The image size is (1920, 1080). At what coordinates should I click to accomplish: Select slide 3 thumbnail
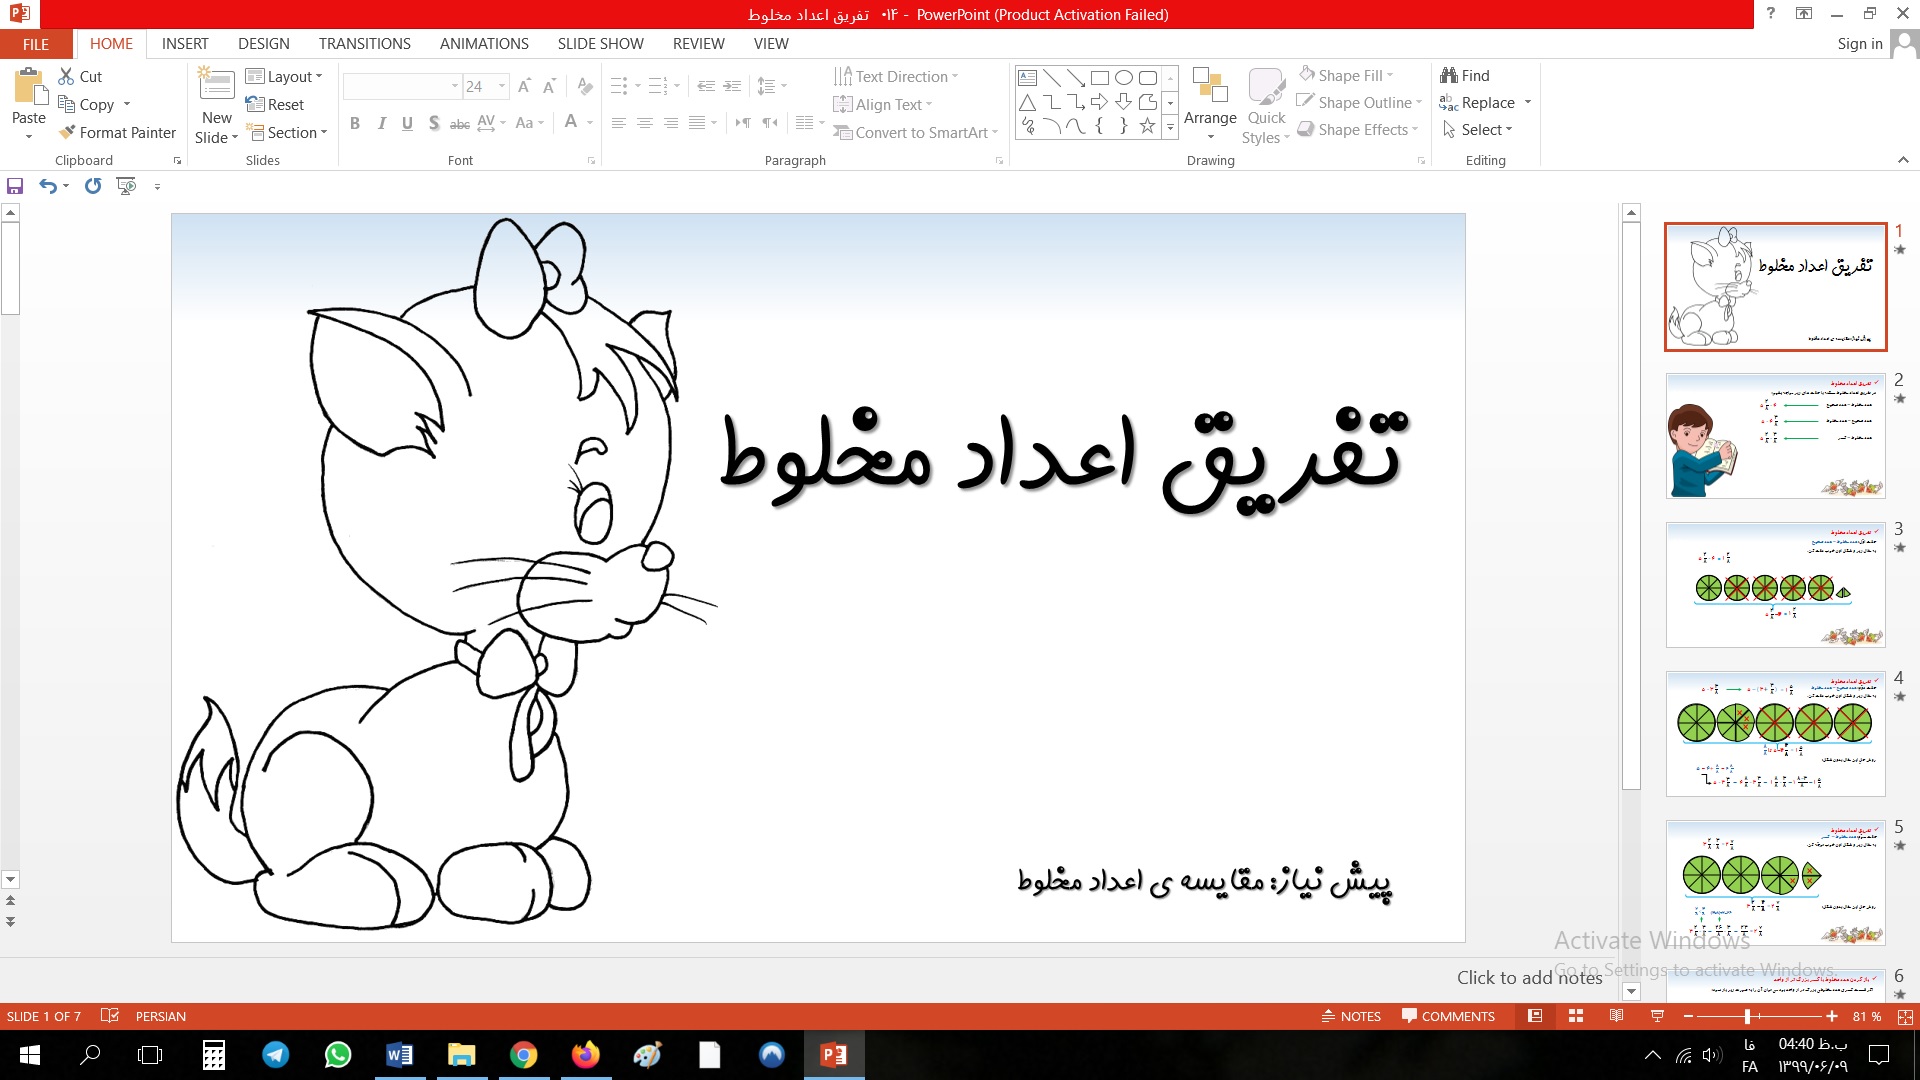click(1775, 585)
